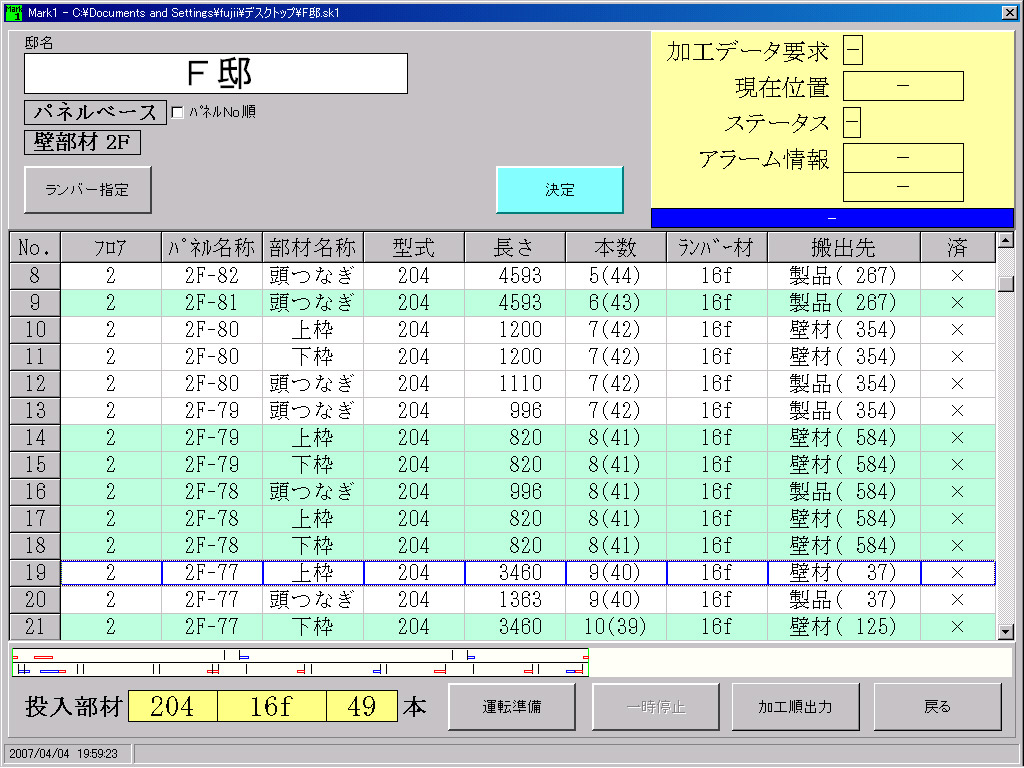Select the 邸名 input field

click(x=216, y=74)
